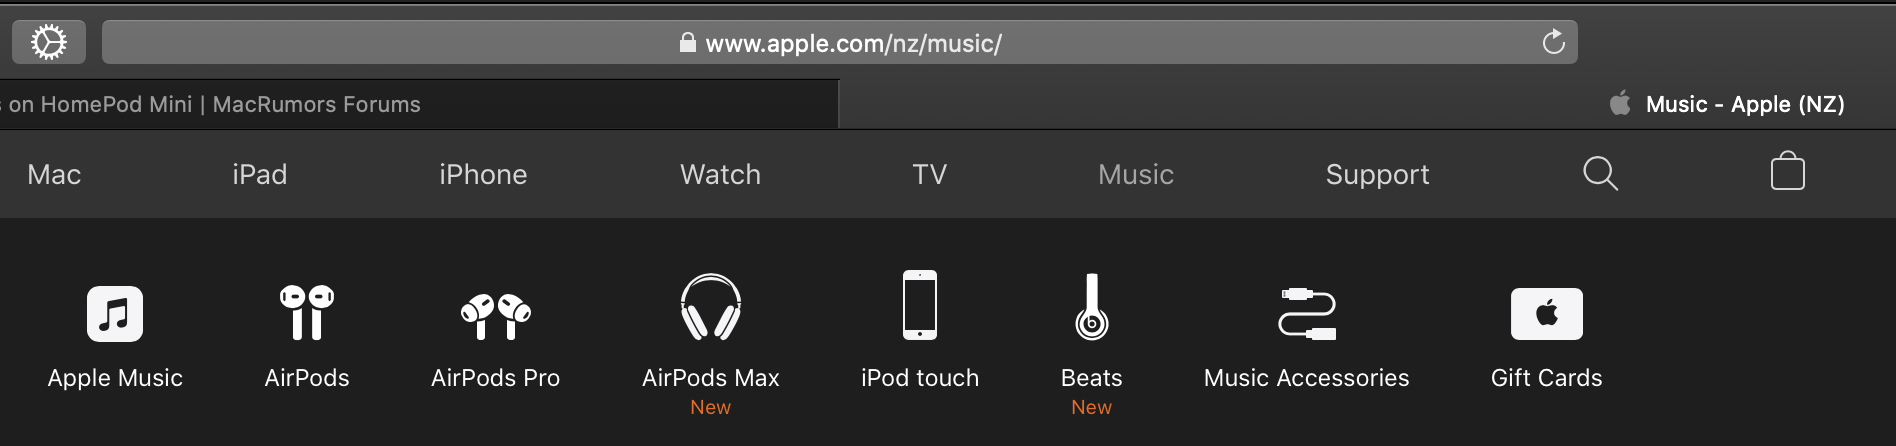Select the Beats headphones icon
This screenshot has width=1896, height=446.
(x=1092, y=308)
